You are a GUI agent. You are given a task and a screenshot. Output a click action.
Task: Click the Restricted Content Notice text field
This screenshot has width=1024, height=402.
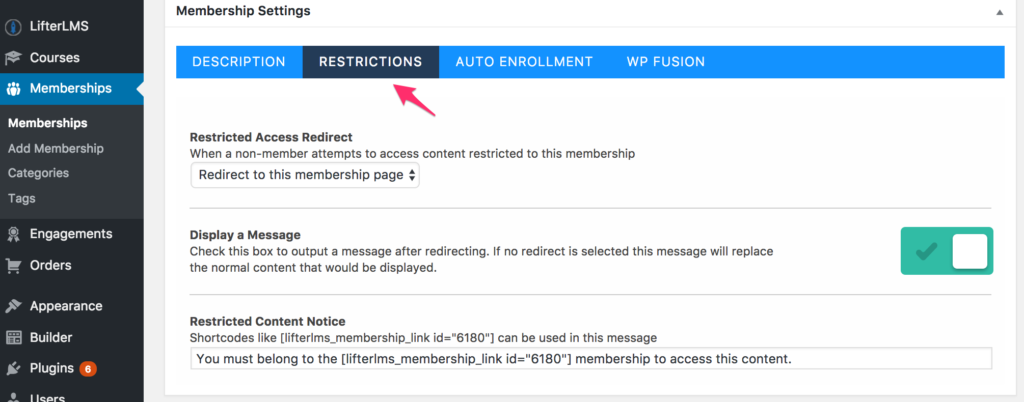coord(591,359)
